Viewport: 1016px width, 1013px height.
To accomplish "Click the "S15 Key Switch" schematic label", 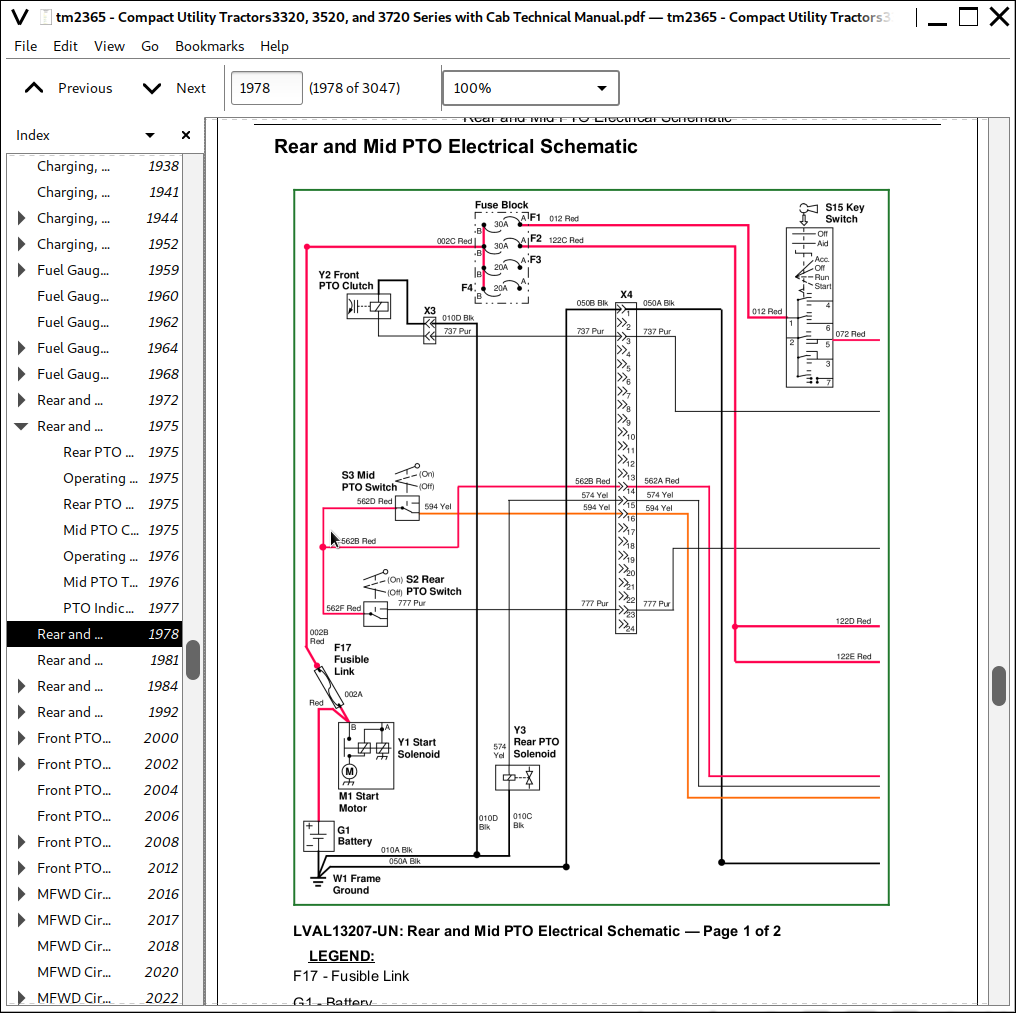I will tap(844, 213).
